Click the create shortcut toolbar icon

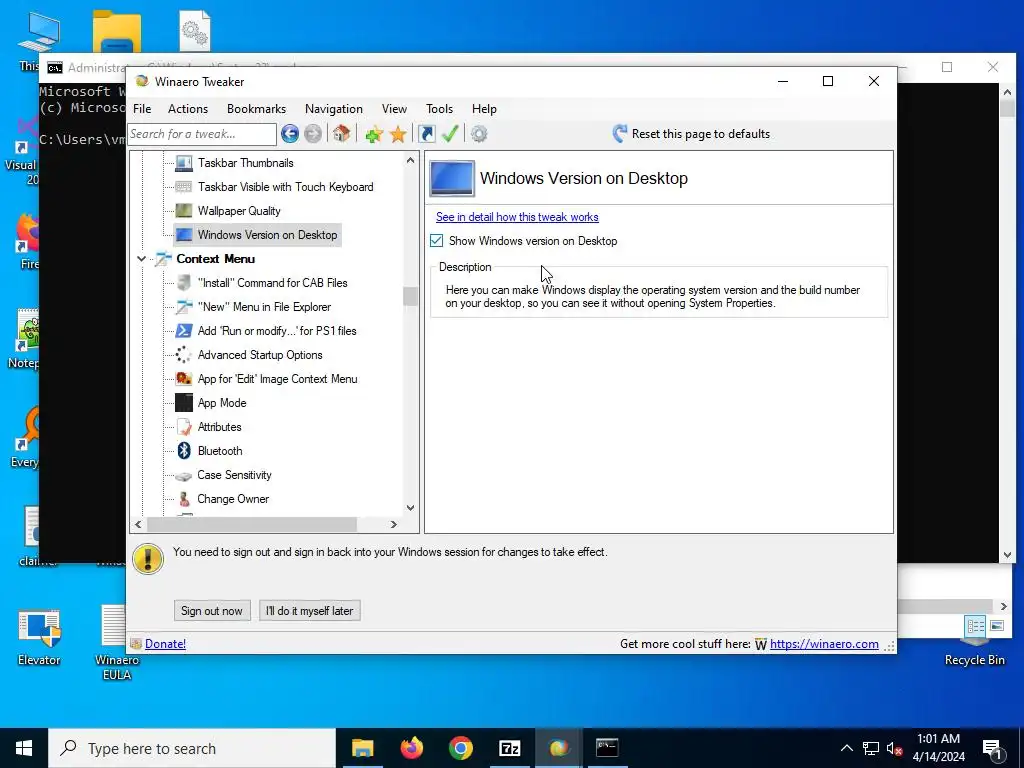[x=426, y=134]
